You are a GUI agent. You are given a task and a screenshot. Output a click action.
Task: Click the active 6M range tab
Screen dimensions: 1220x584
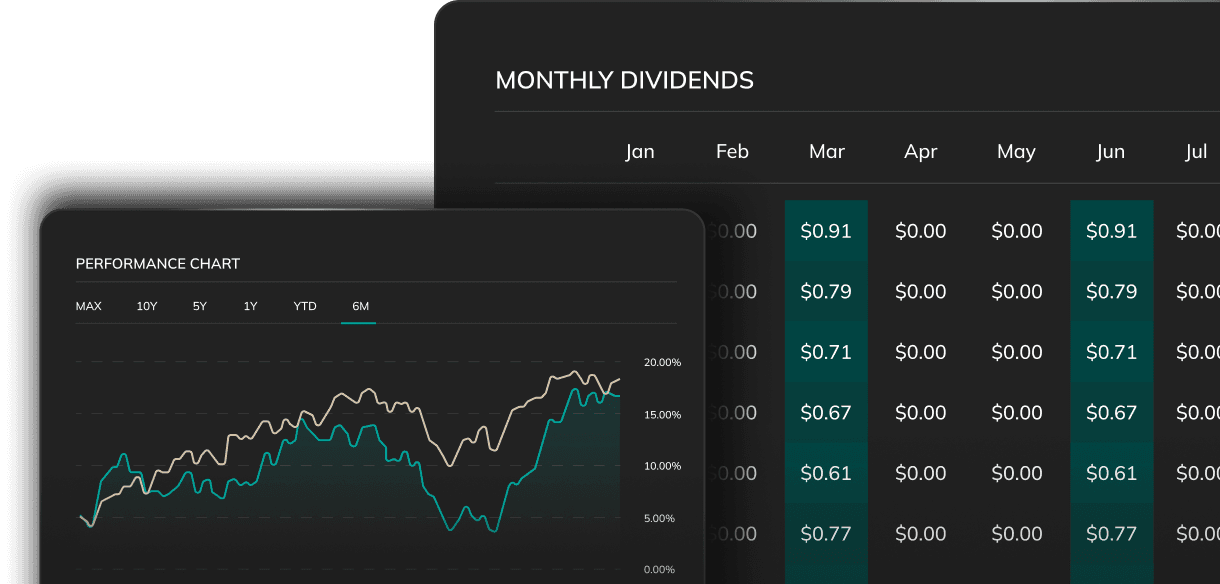tap(360, 306)
